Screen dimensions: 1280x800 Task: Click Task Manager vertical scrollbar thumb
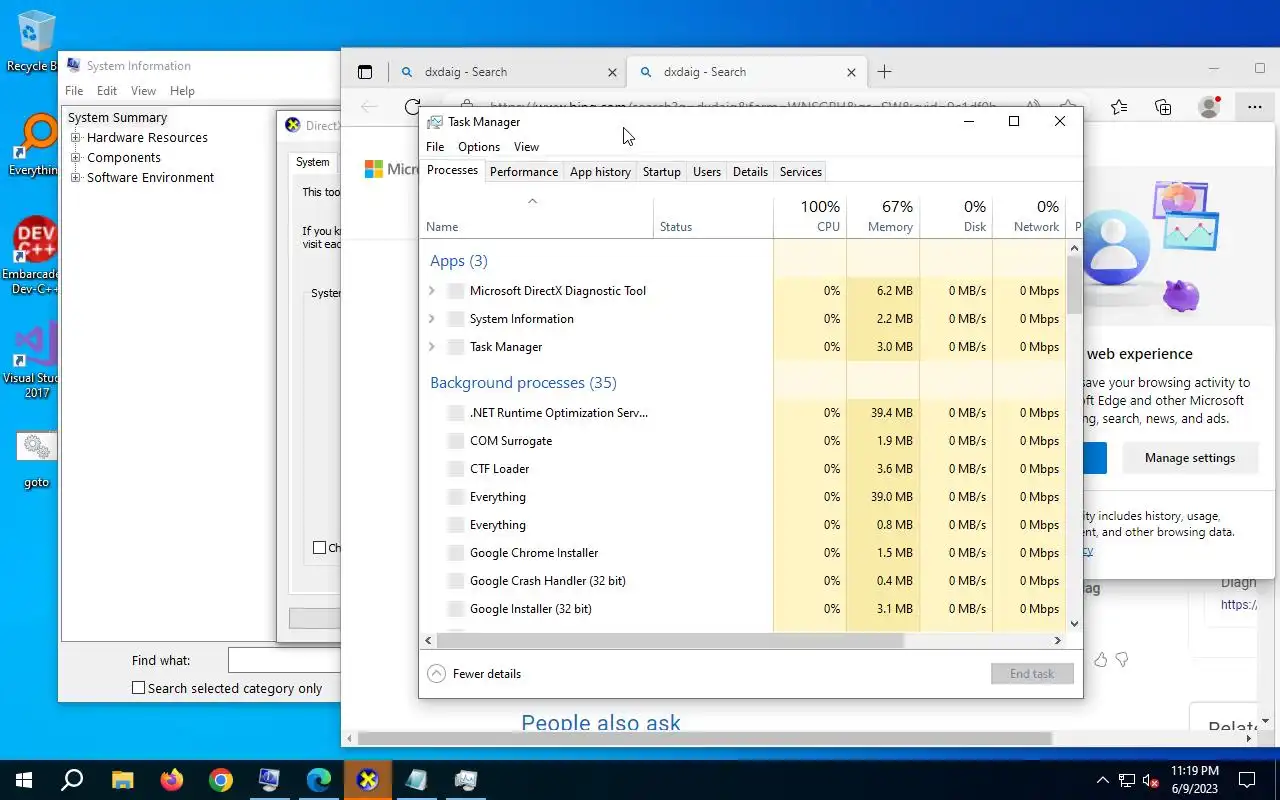pos(1074,285)
